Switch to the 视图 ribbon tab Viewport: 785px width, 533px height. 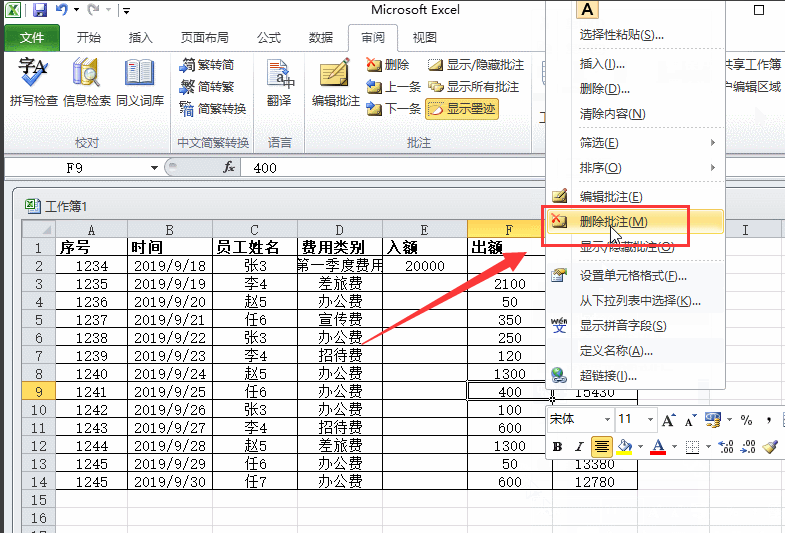[x=425, y=38]
